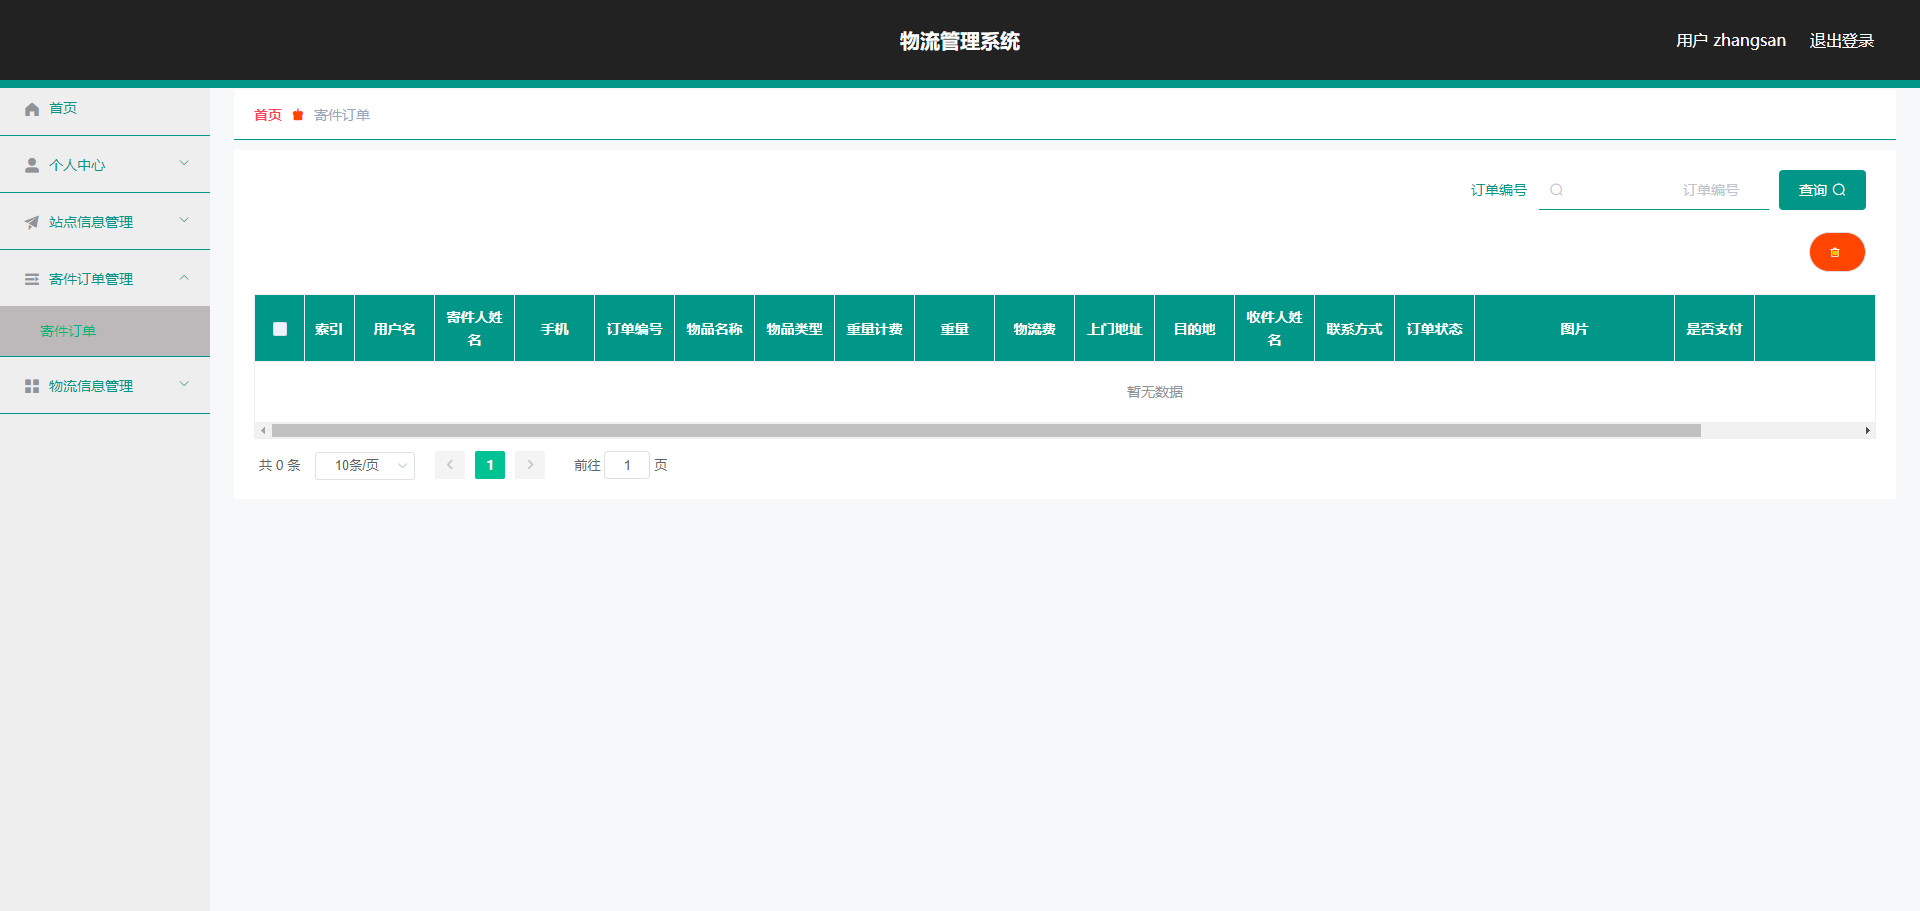This screenshot has width=1920, height=911.
Task: Click the 手机 column header
Action: 555,329
